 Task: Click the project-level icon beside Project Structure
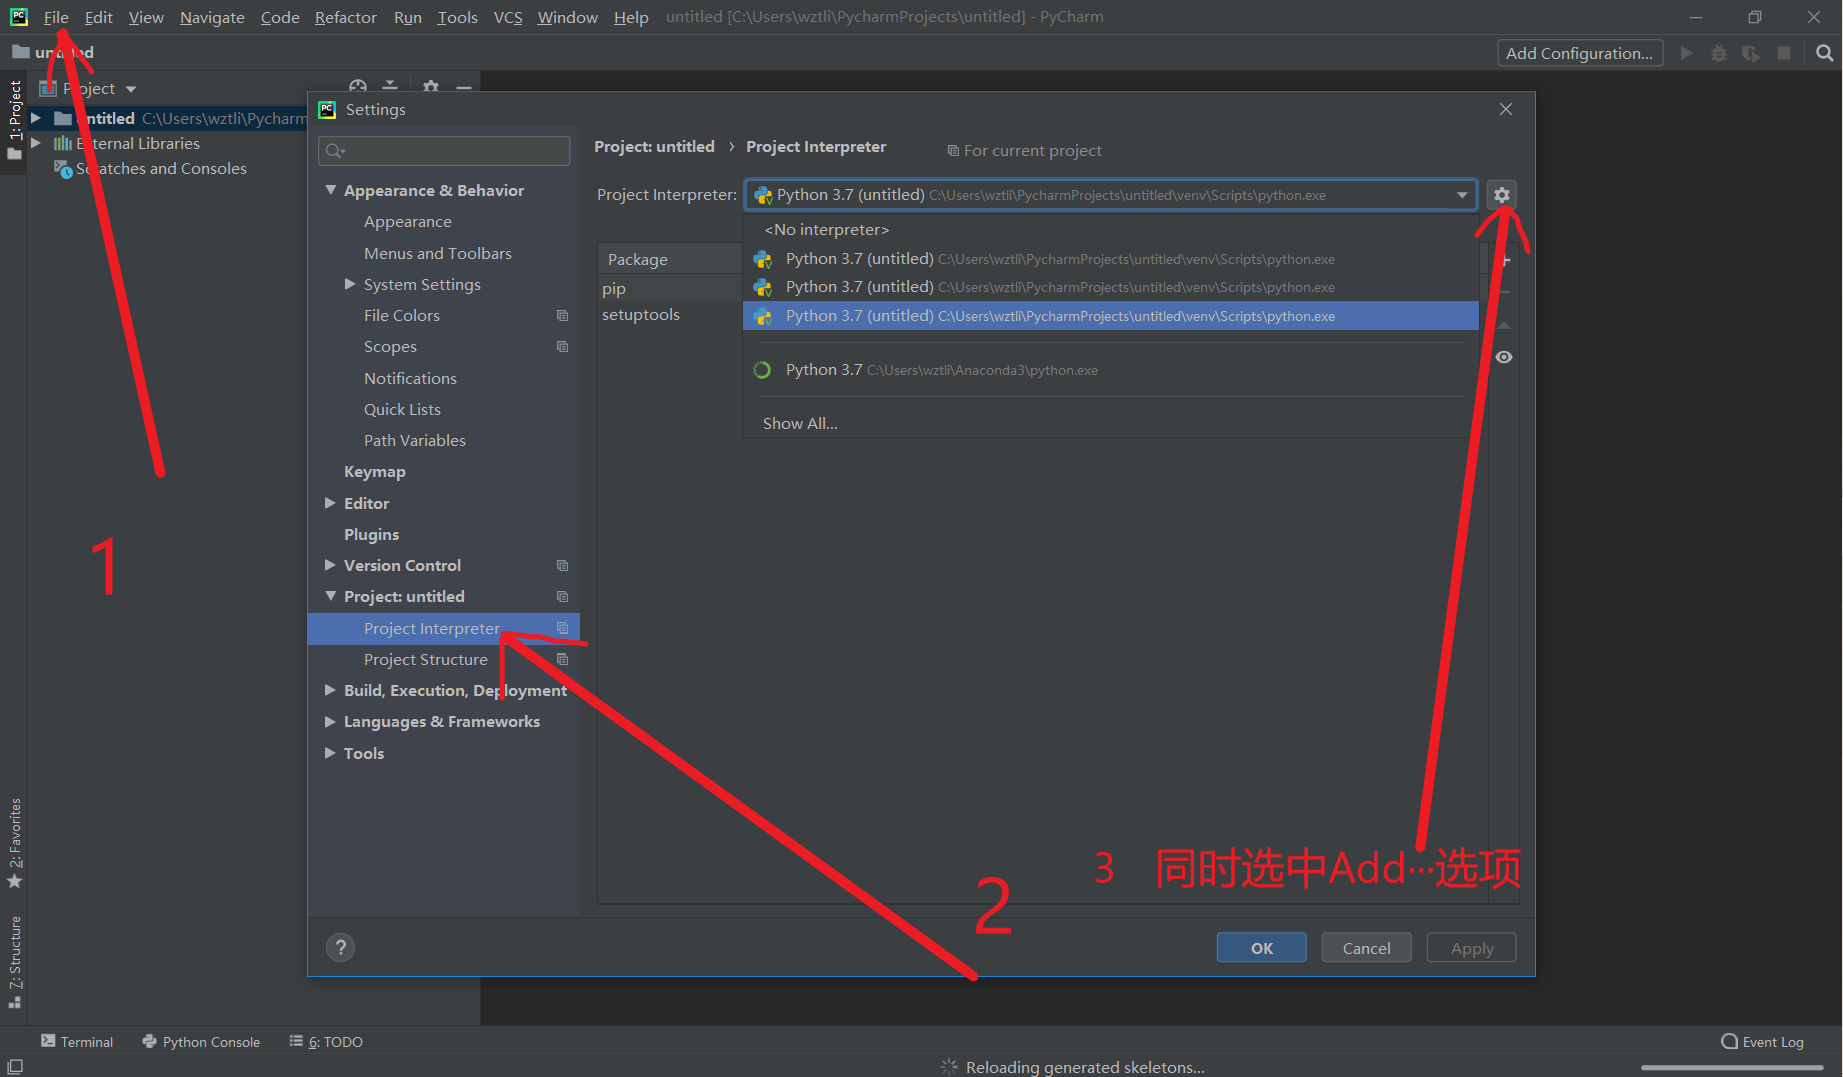point(562,659)
